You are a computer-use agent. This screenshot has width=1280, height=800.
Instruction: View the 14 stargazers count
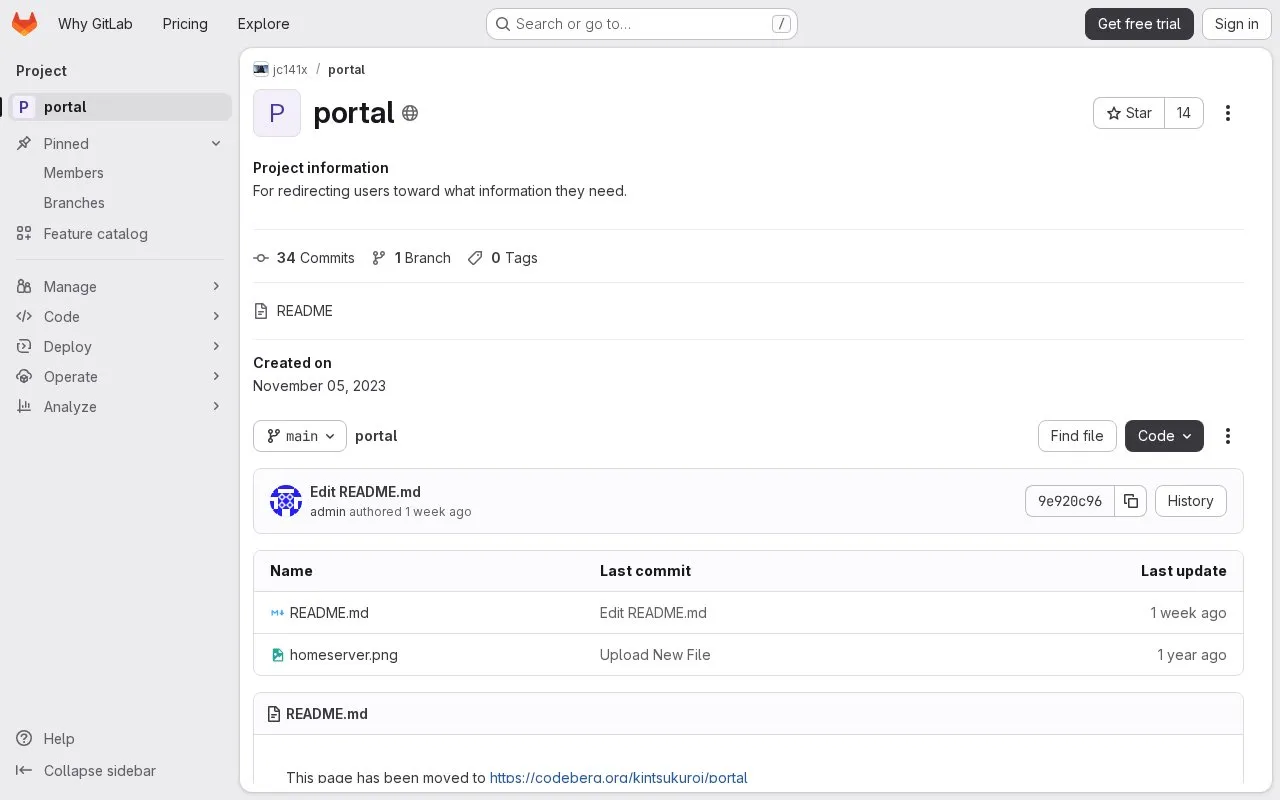1184,113
